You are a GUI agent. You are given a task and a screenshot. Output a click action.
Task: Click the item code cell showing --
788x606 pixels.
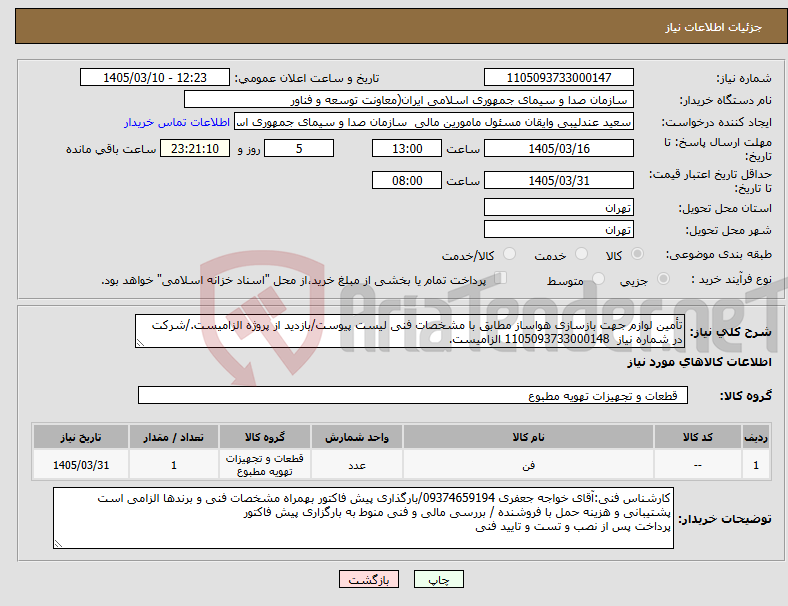698,465
